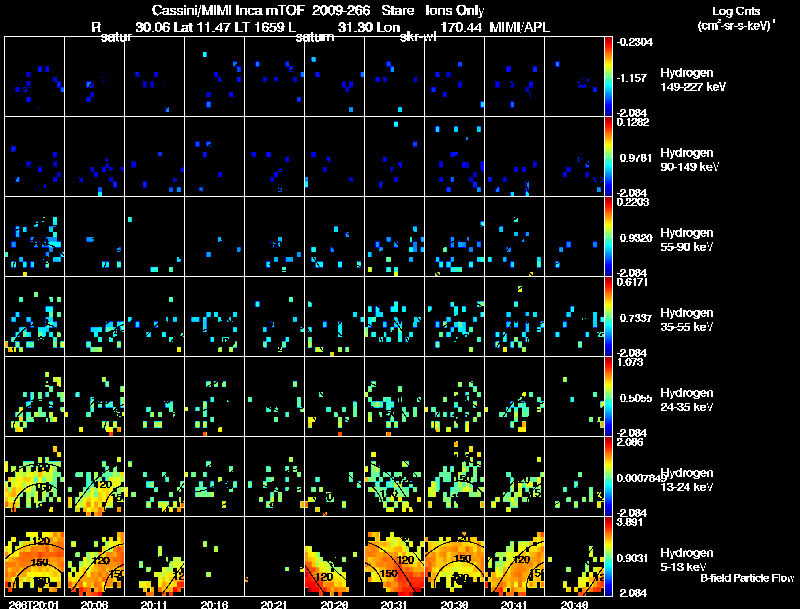Click the color bar for 35-55 keV row
The image size is (800, 609).
pos(608,317)
